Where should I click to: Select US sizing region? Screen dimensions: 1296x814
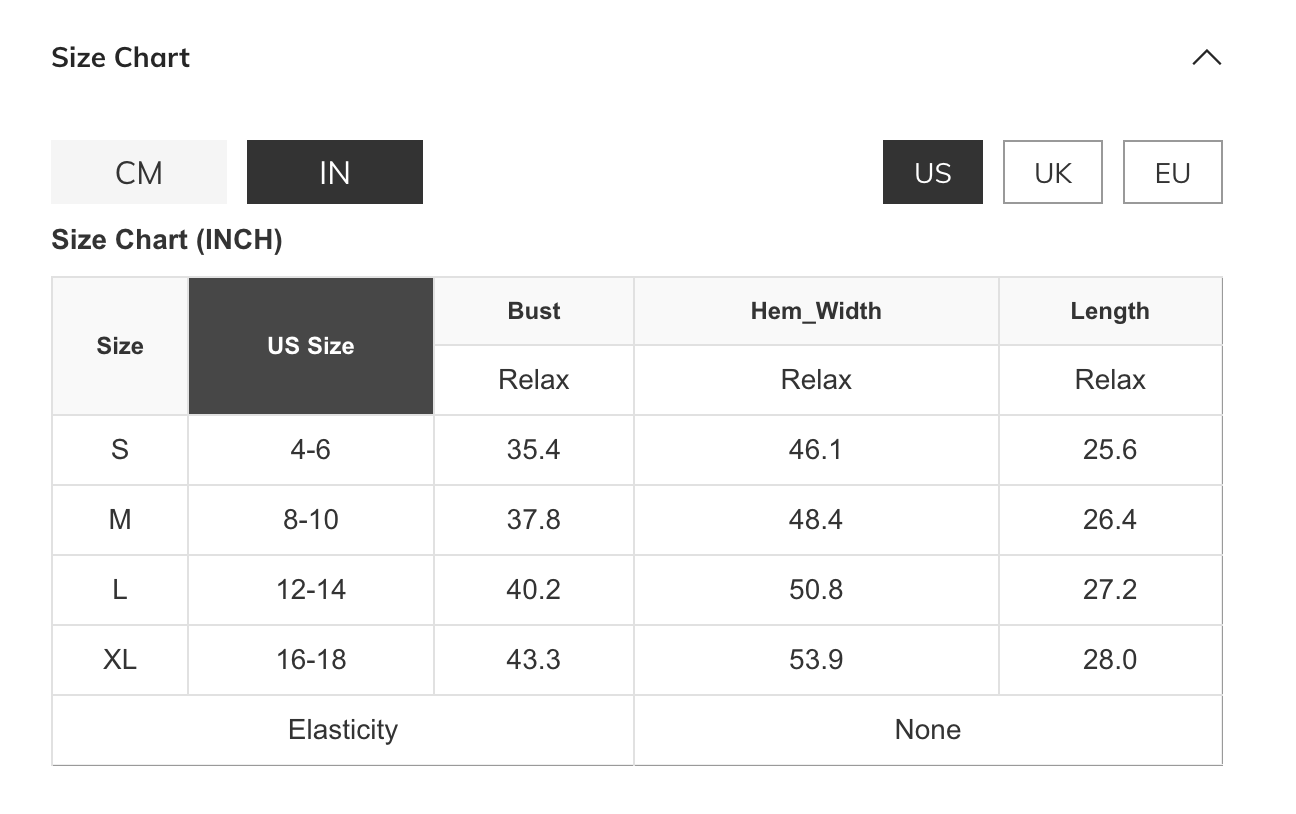[x=932, y=172]
